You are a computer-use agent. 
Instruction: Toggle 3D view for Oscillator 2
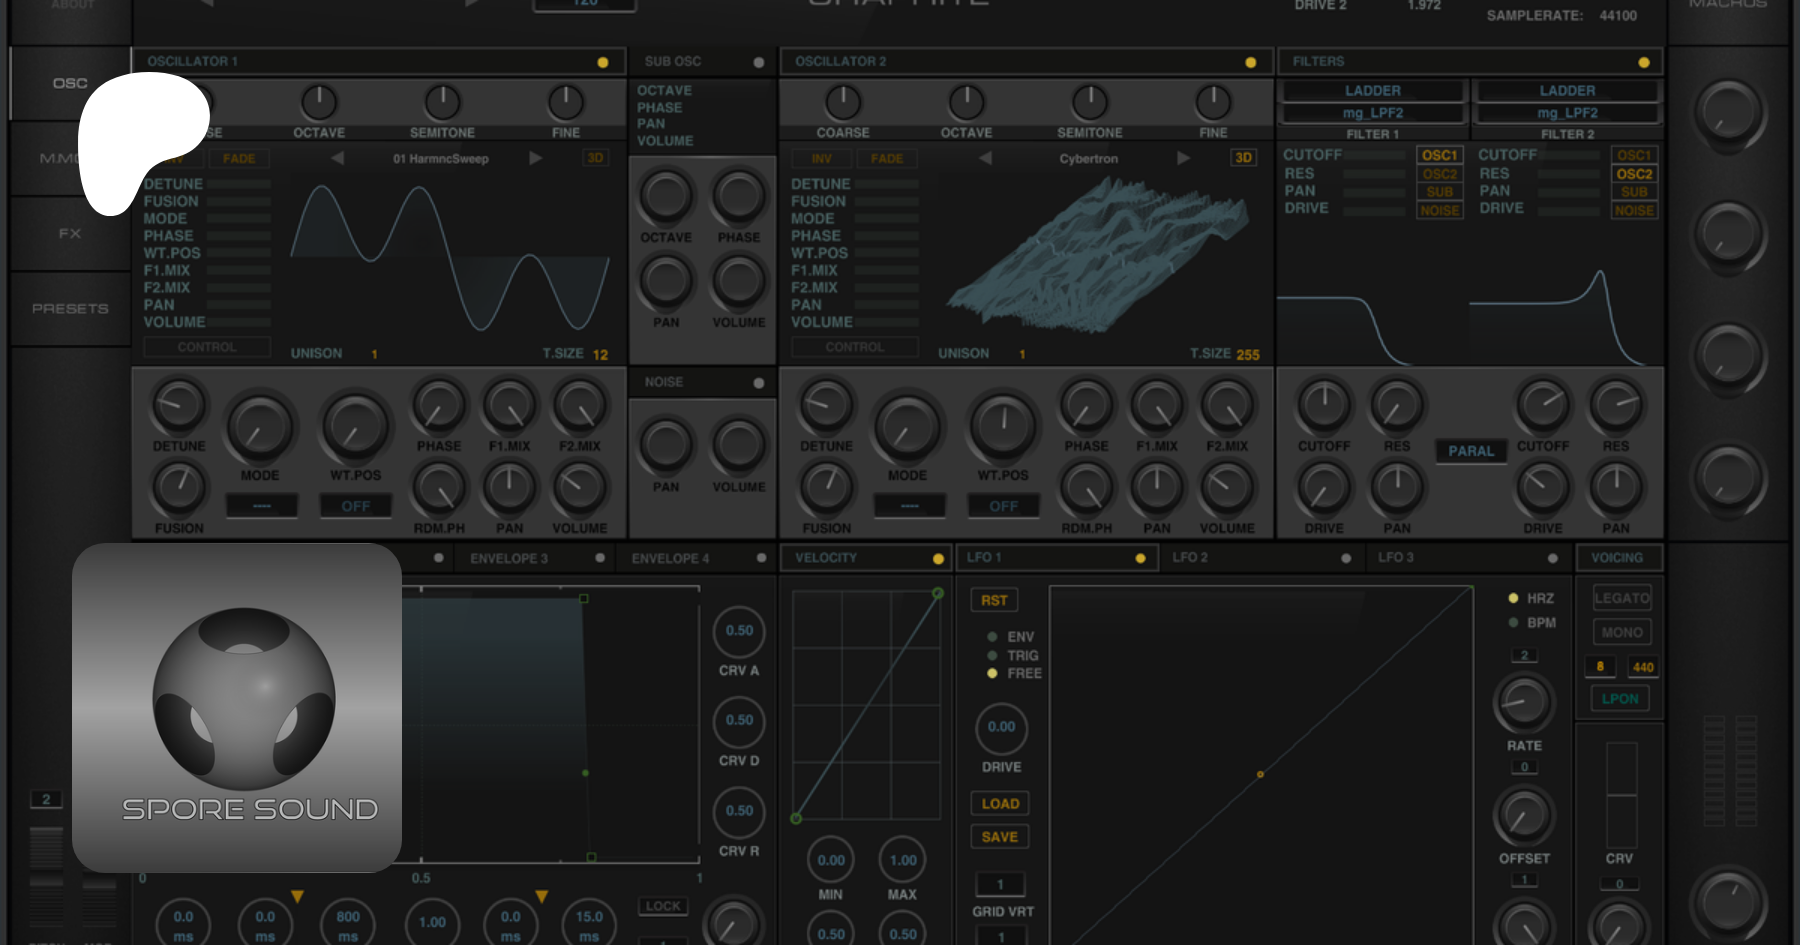(x=1243, y=158)
